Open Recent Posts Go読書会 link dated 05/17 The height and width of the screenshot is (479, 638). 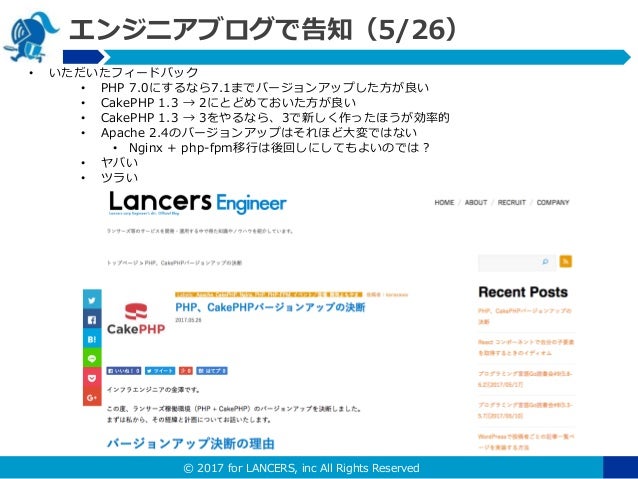click(x=525, y=379)
